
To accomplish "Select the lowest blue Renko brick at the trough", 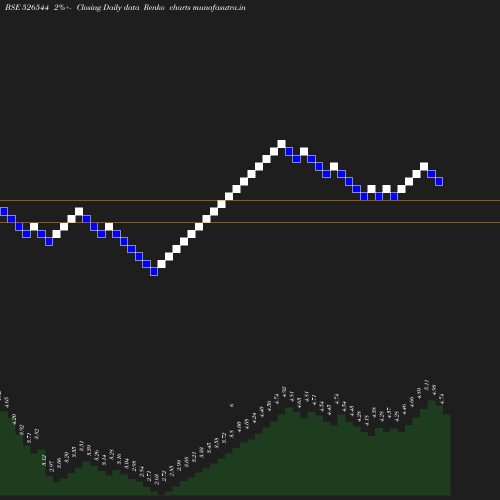I will 154,272.
